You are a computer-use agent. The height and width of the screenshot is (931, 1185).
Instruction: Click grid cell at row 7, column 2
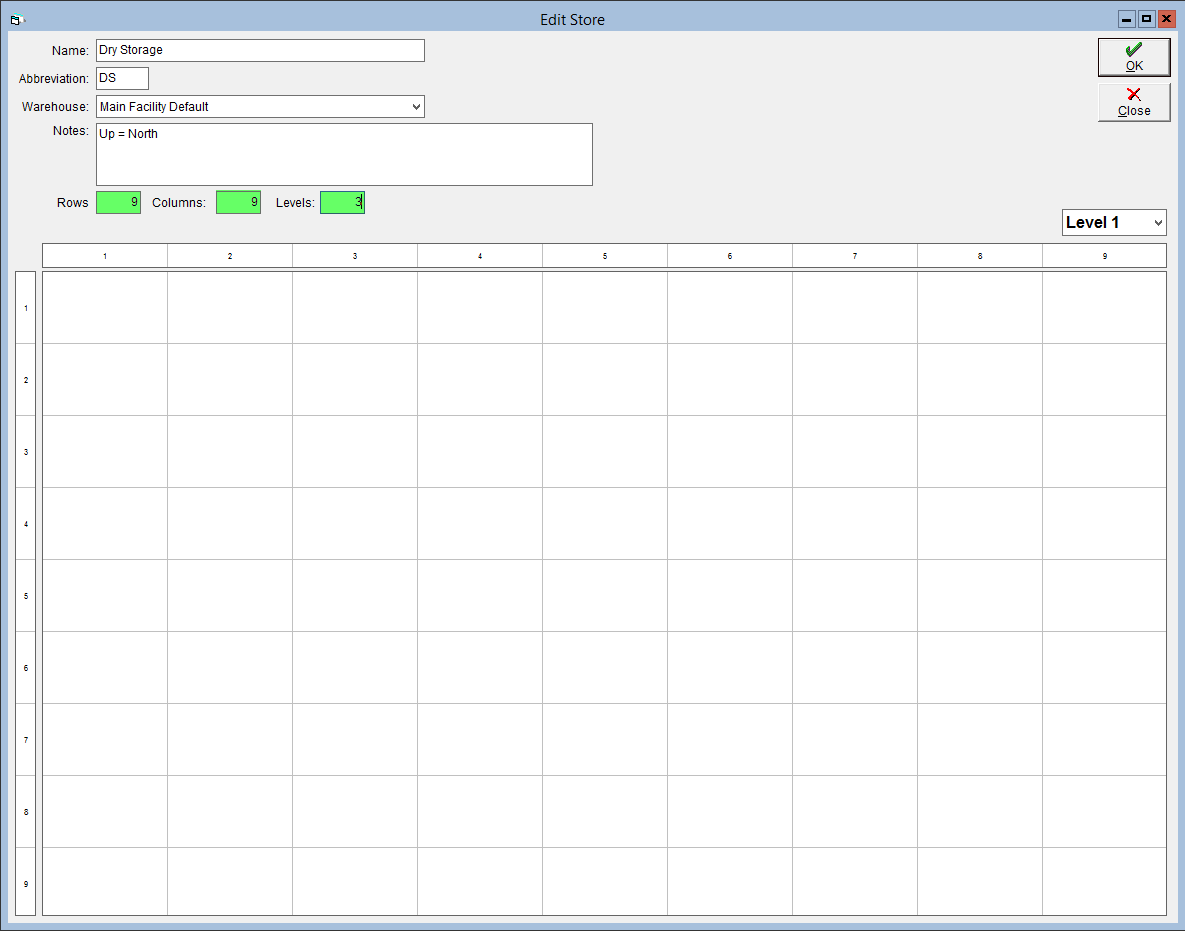[230, 739]
